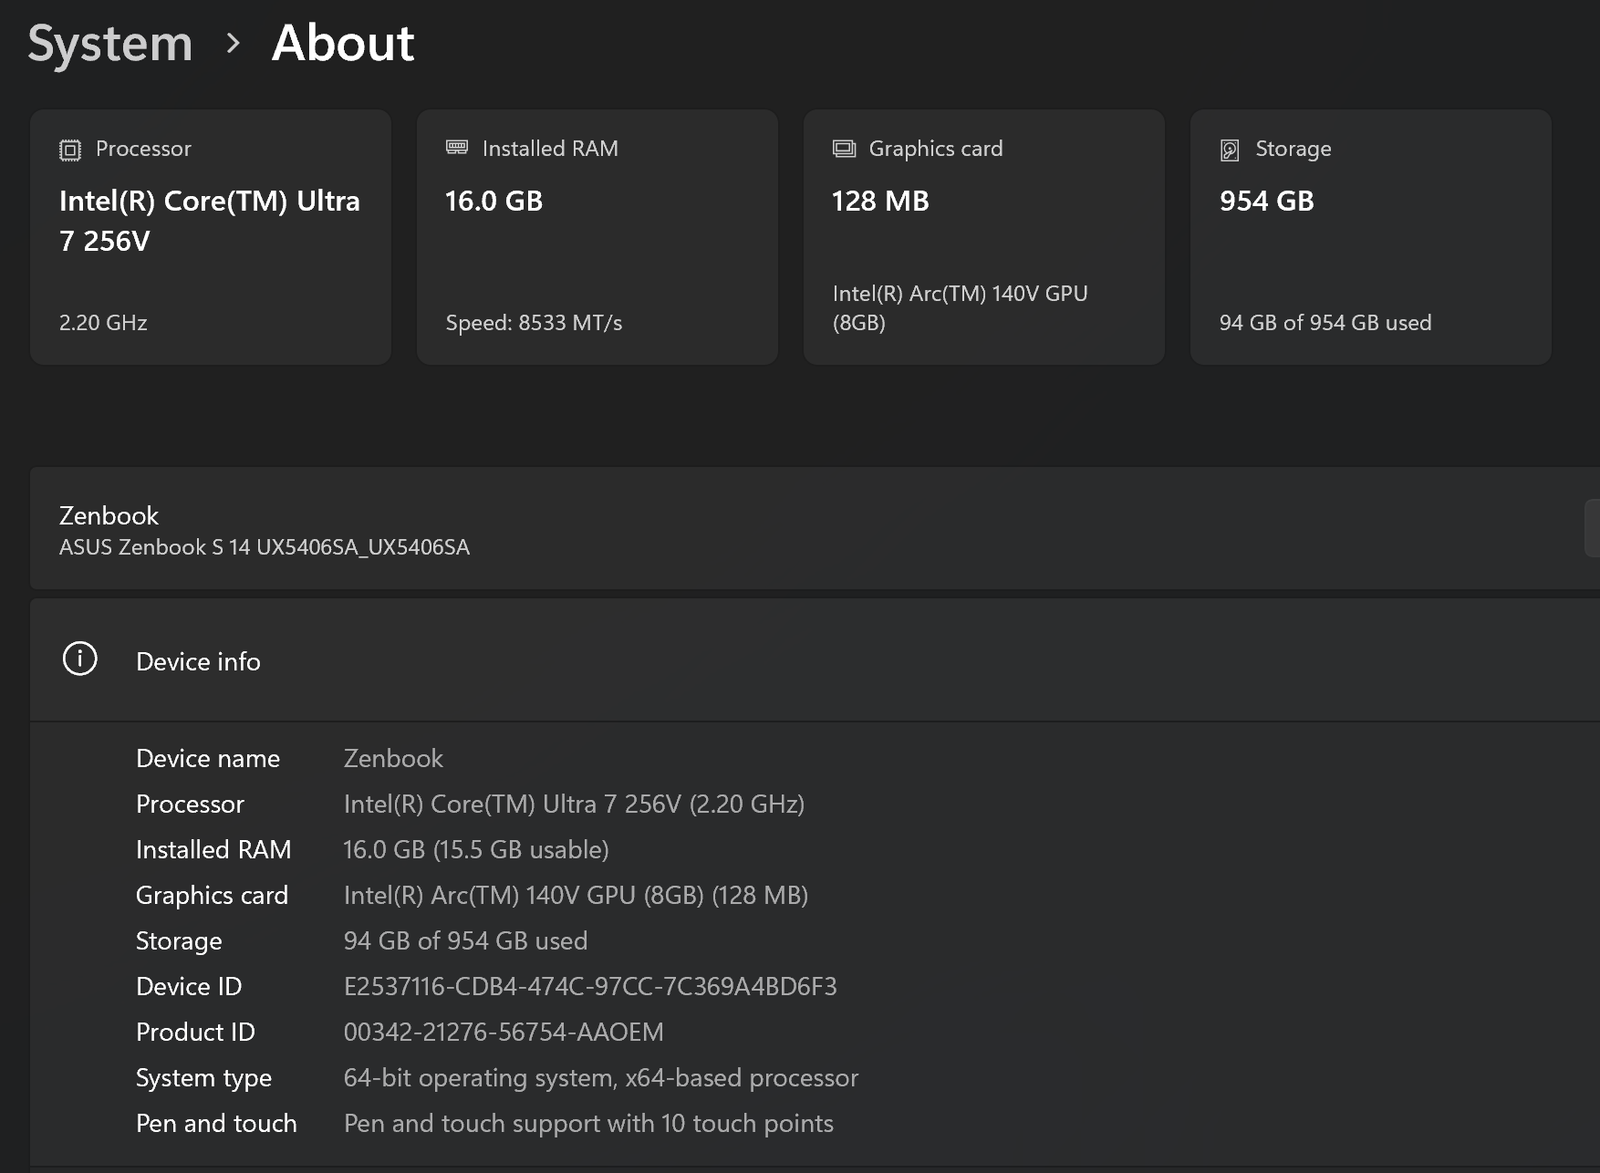Go back to System in the breadcrumb
This screenshot has height=1173, width=1600.
110,43
